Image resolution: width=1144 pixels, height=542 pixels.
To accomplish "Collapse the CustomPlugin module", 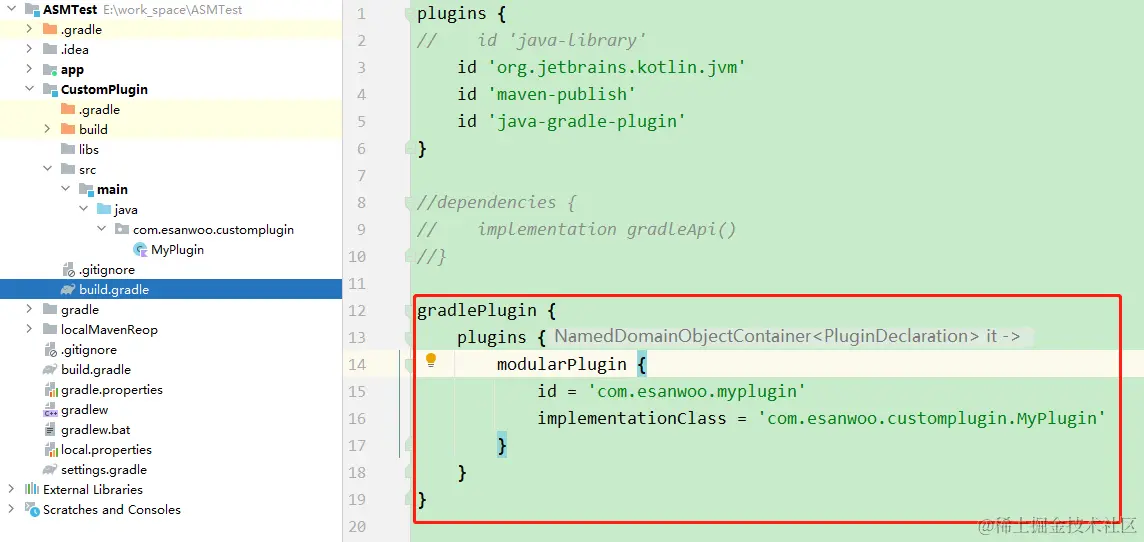I will [29, 90].
